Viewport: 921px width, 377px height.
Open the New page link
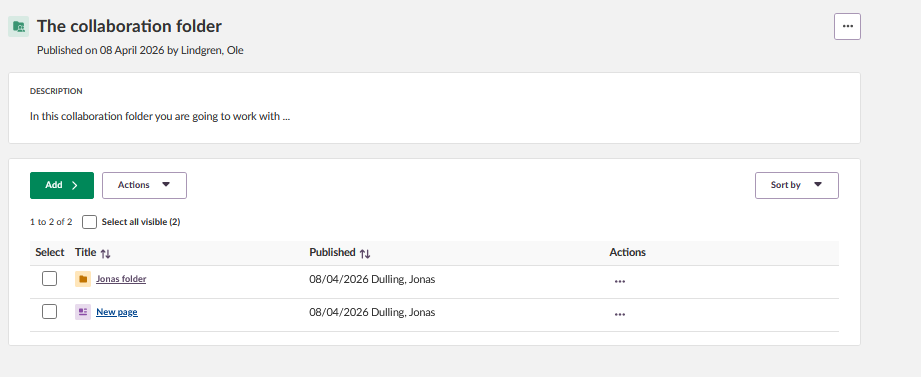coord(117,312)
